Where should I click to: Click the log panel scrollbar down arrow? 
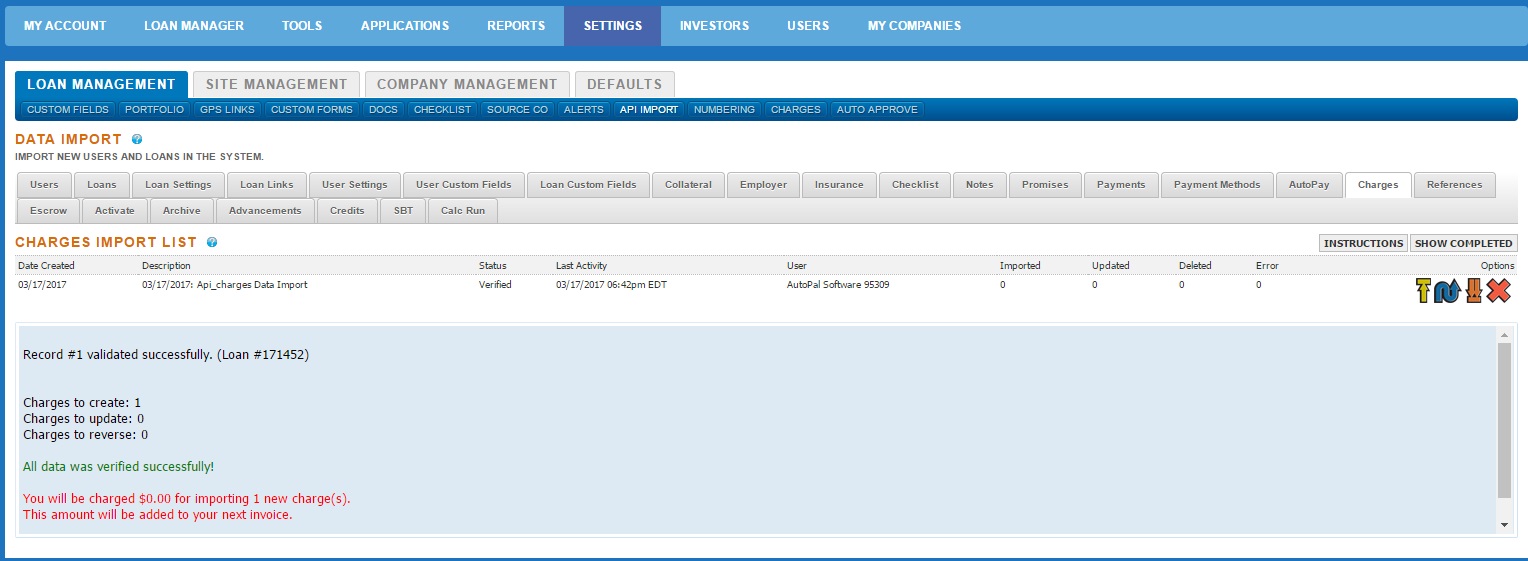tap(1504, 525)
